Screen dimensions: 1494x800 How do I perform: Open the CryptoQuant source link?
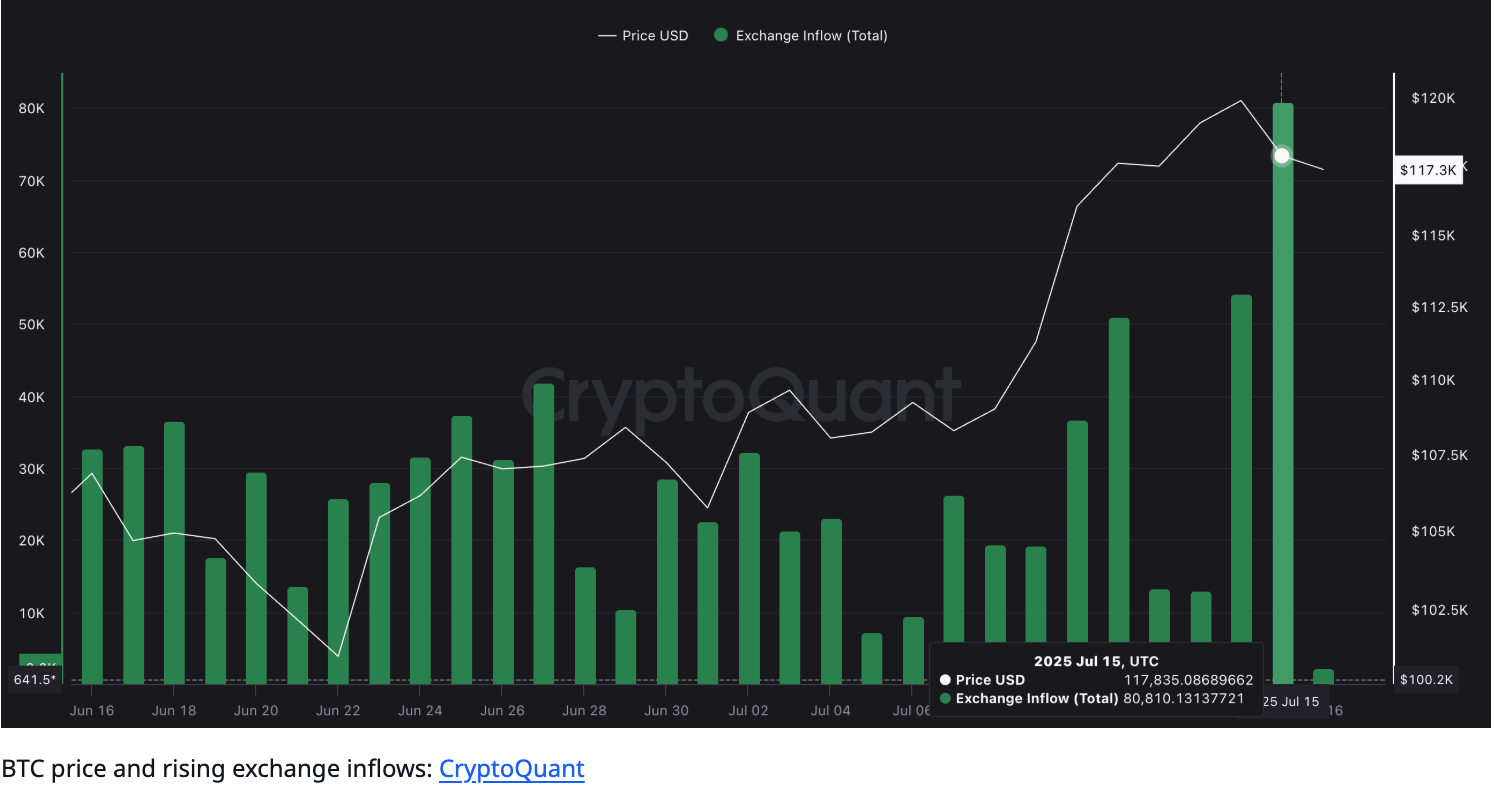point(511,769)
